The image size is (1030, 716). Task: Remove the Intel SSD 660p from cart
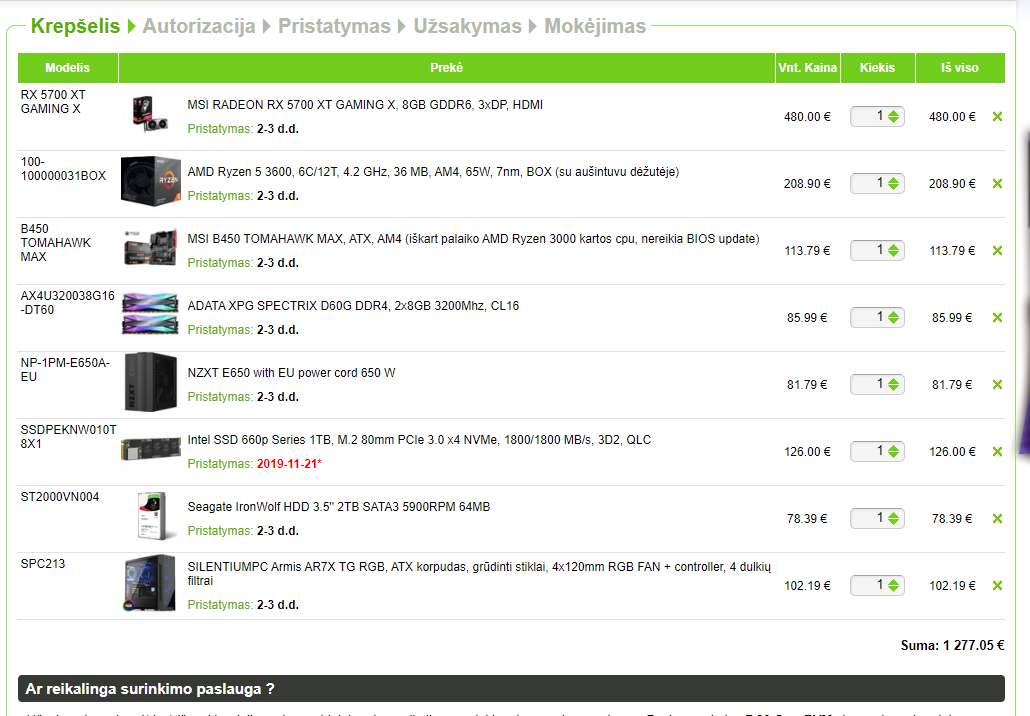[997, 452]
